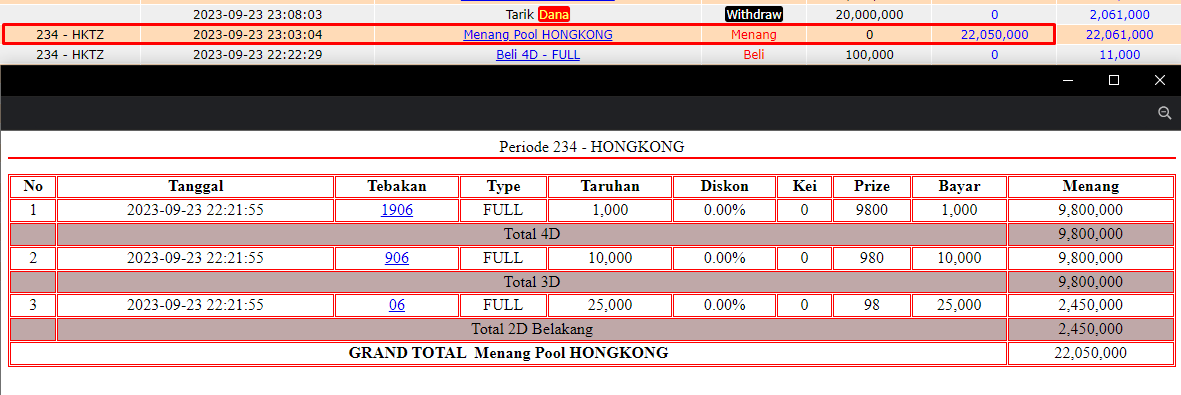
Task: Click the red Beli status text
Action: (754, 55)
